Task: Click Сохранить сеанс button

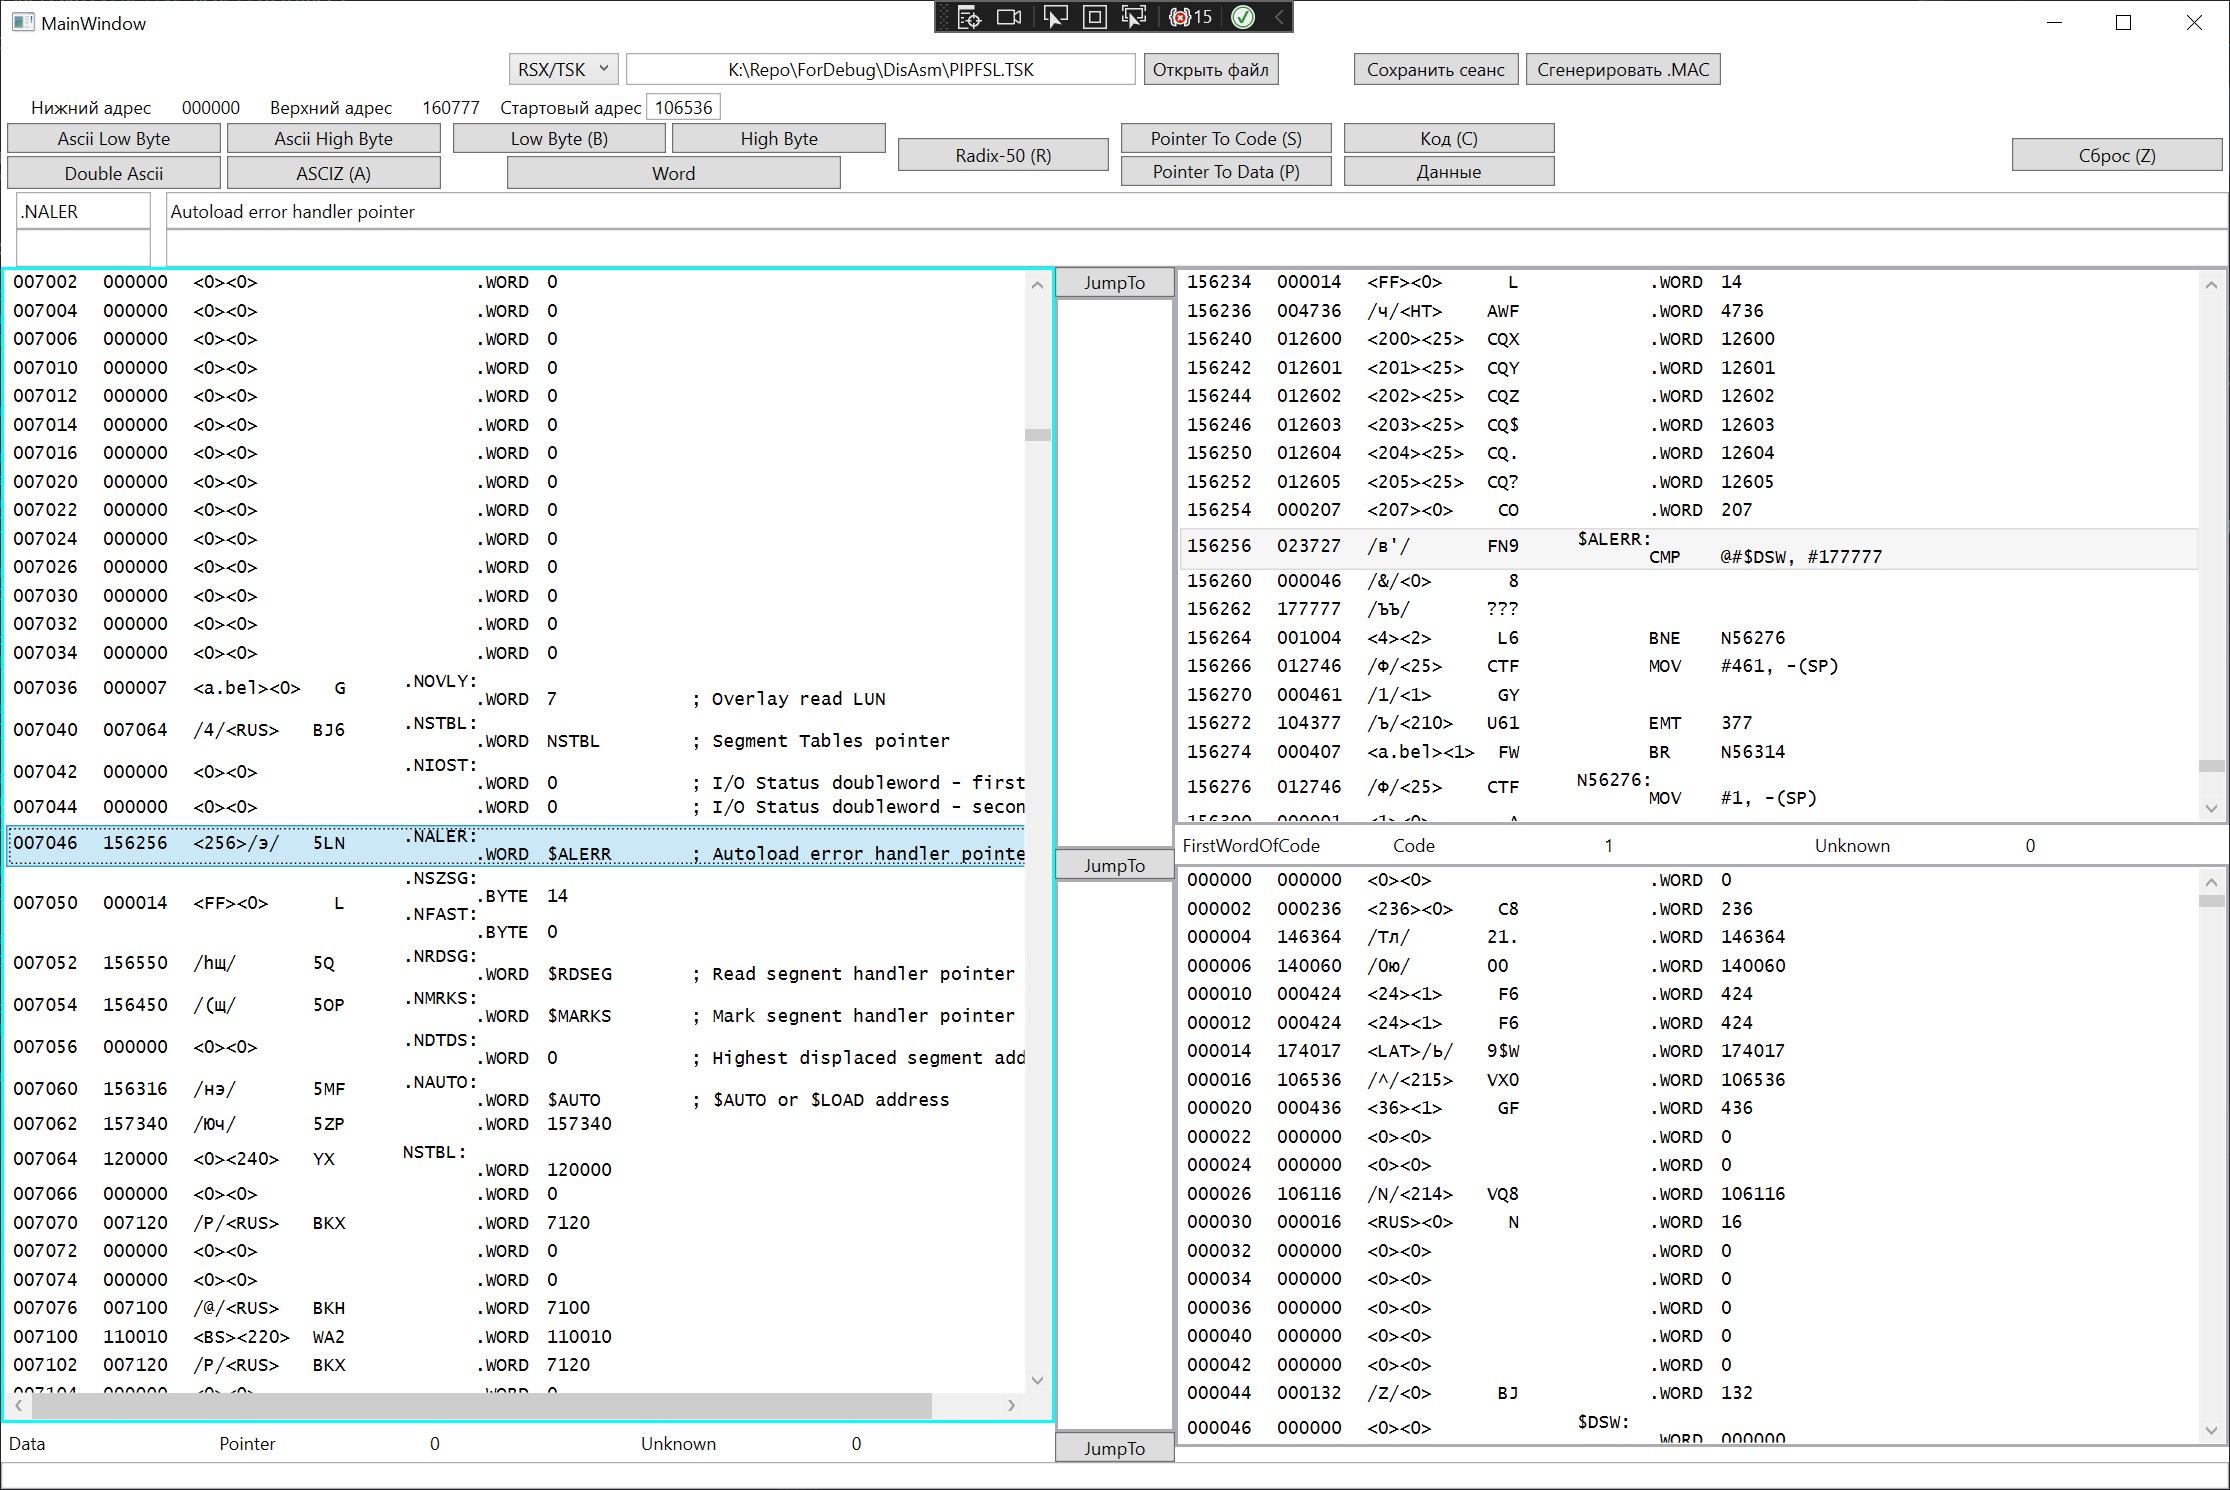Action: click(1435, 69)
